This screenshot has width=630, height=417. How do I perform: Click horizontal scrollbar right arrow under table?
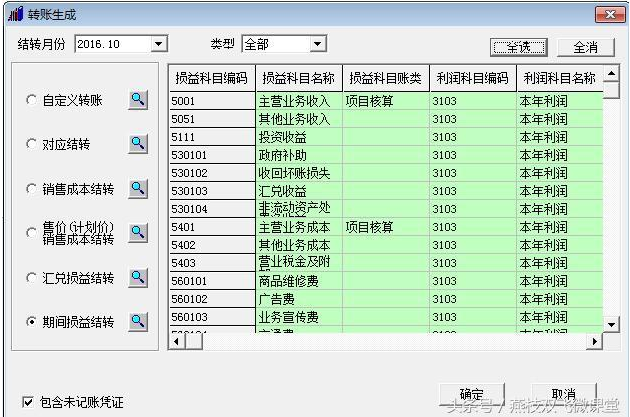(595, 341)
